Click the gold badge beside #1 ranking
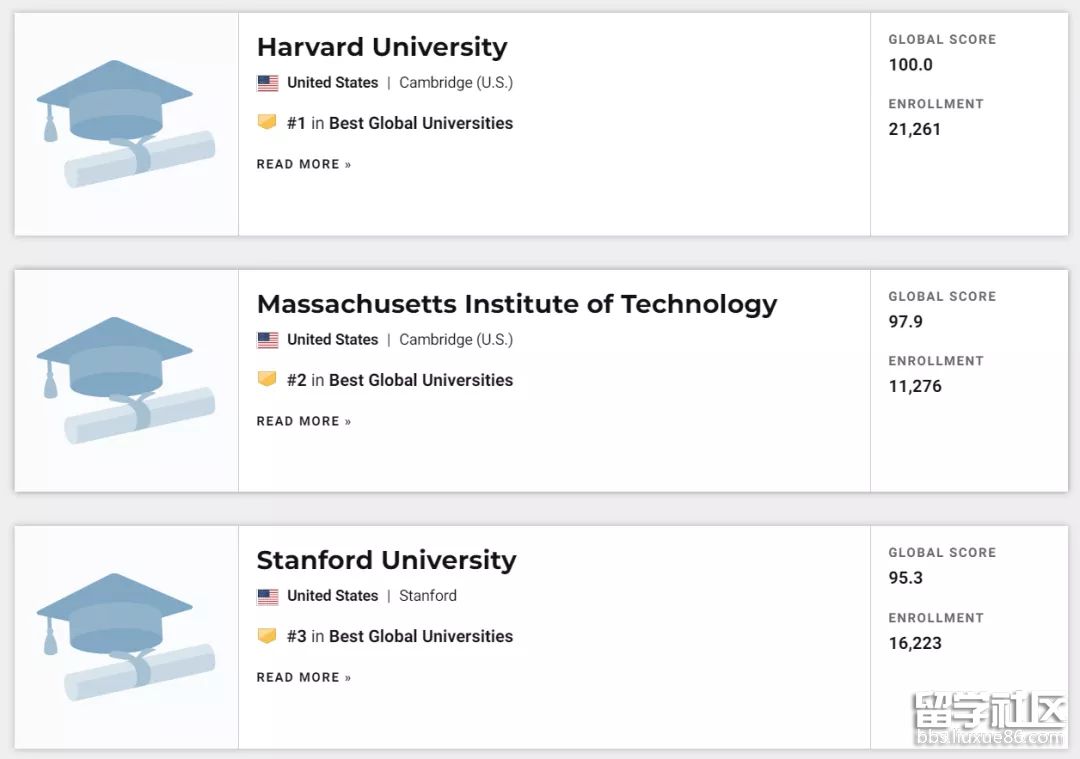The image size is (1080, 759). coord(267,123)
